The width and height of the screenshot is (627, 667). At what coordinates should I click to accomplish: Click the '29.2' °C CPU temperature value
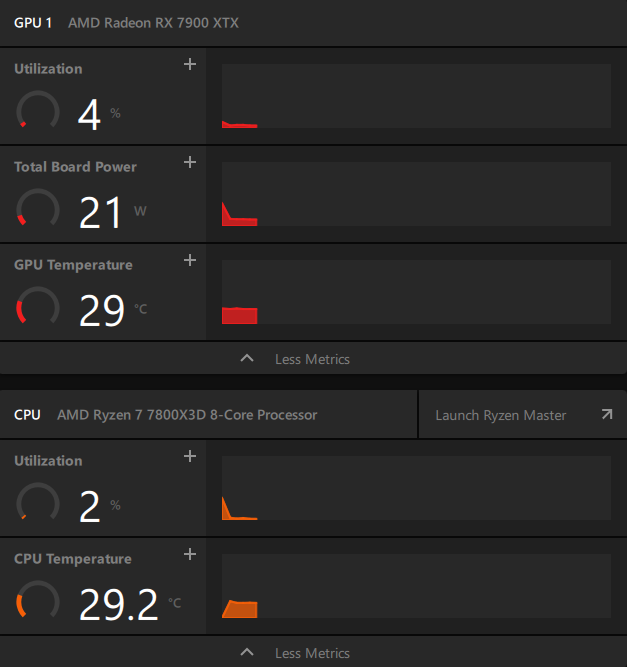pyautogui.click(x=119, y=604)
